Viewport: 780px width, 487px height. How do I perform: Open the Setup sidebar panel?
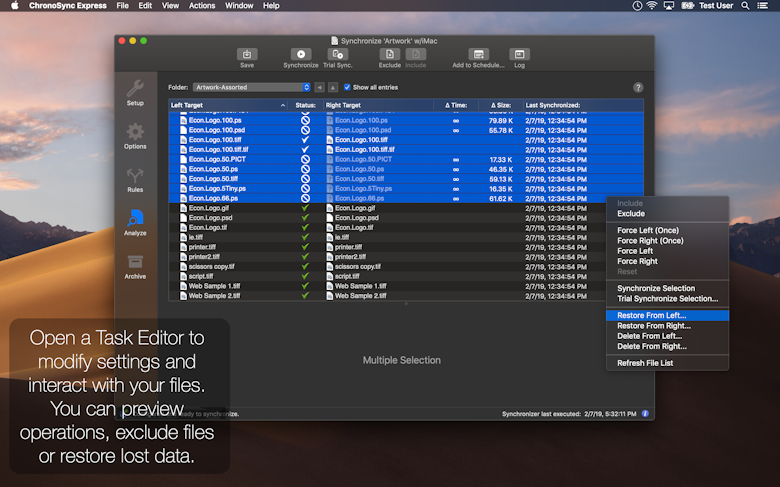coord(135,93)
